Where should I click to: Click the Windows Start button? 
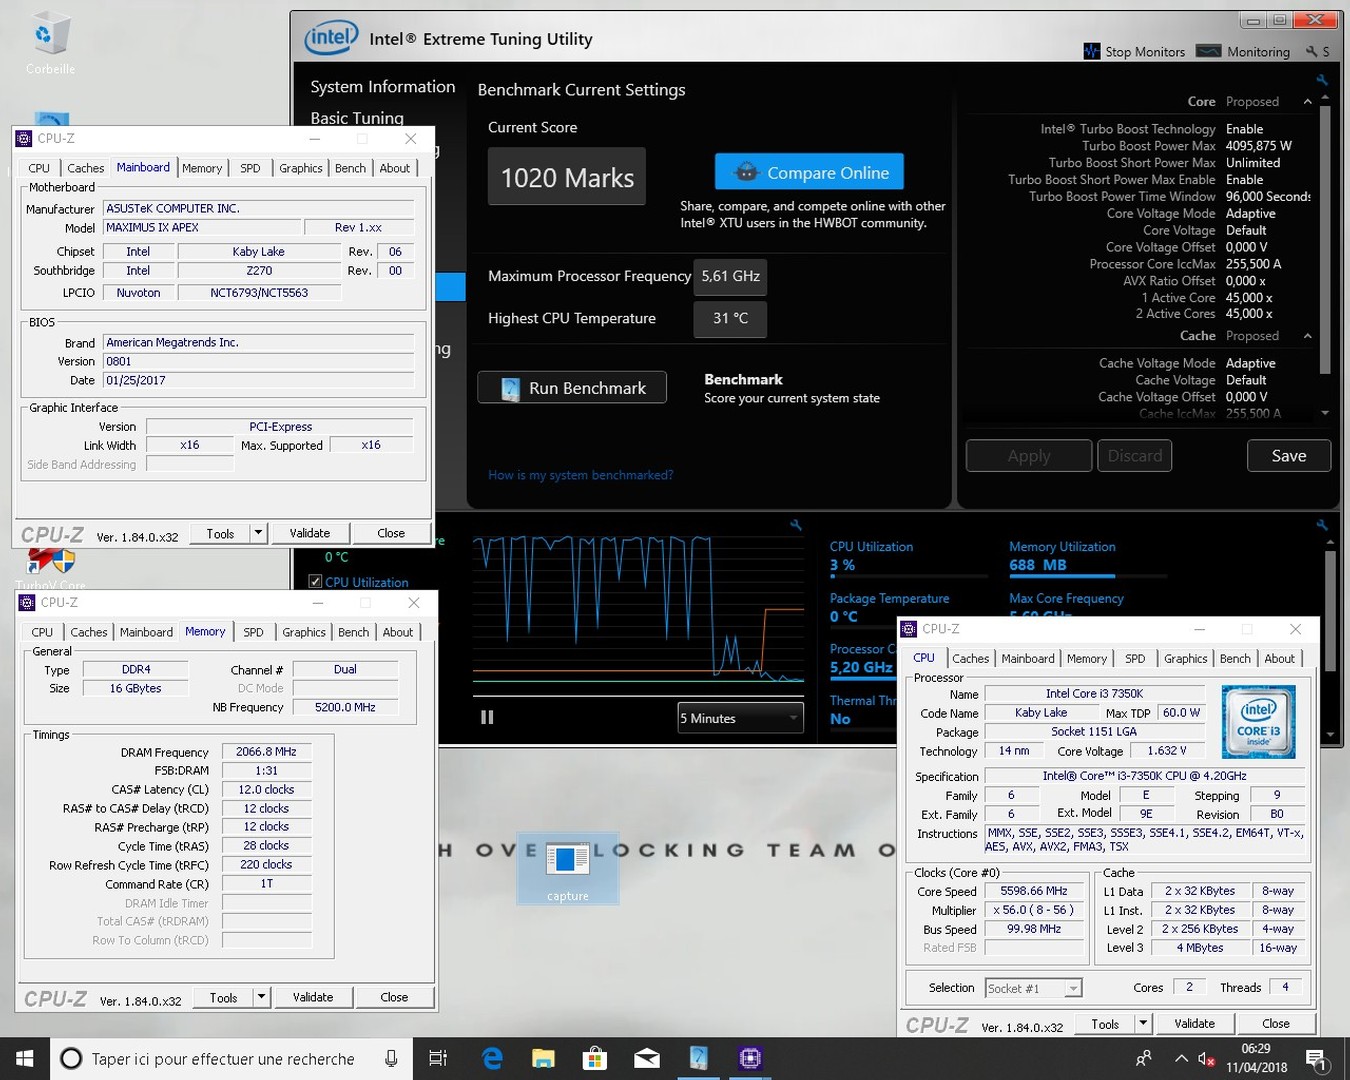[24, 1058]
